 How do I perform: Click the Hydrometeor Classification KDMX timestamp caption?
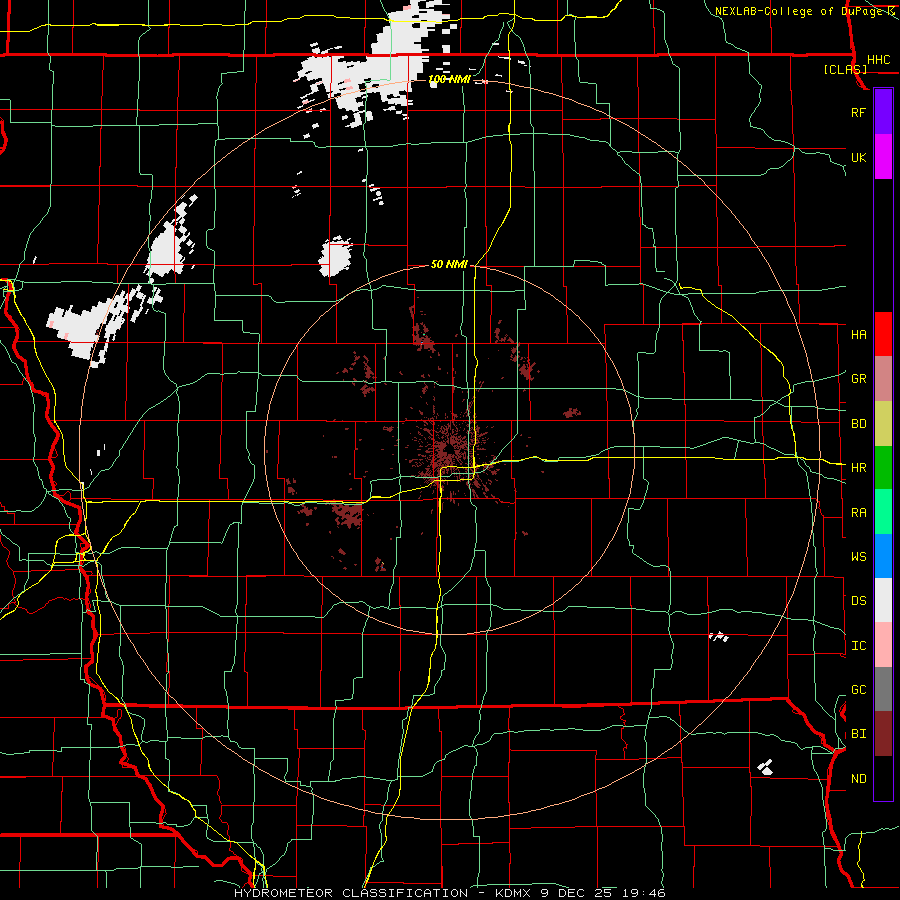point(449,893)
